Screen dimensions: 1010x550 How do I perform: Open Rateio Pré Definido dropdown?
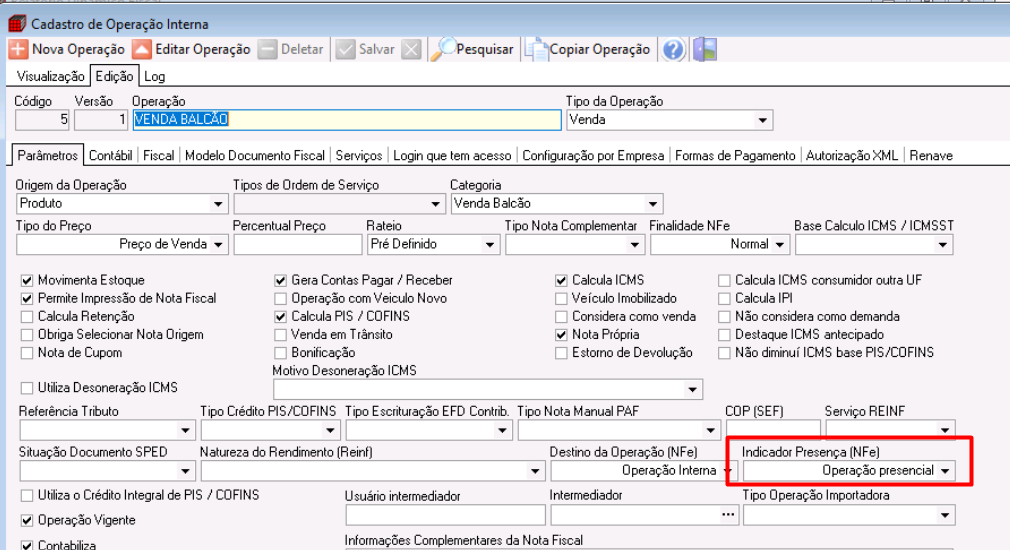(x=490, y=244)
